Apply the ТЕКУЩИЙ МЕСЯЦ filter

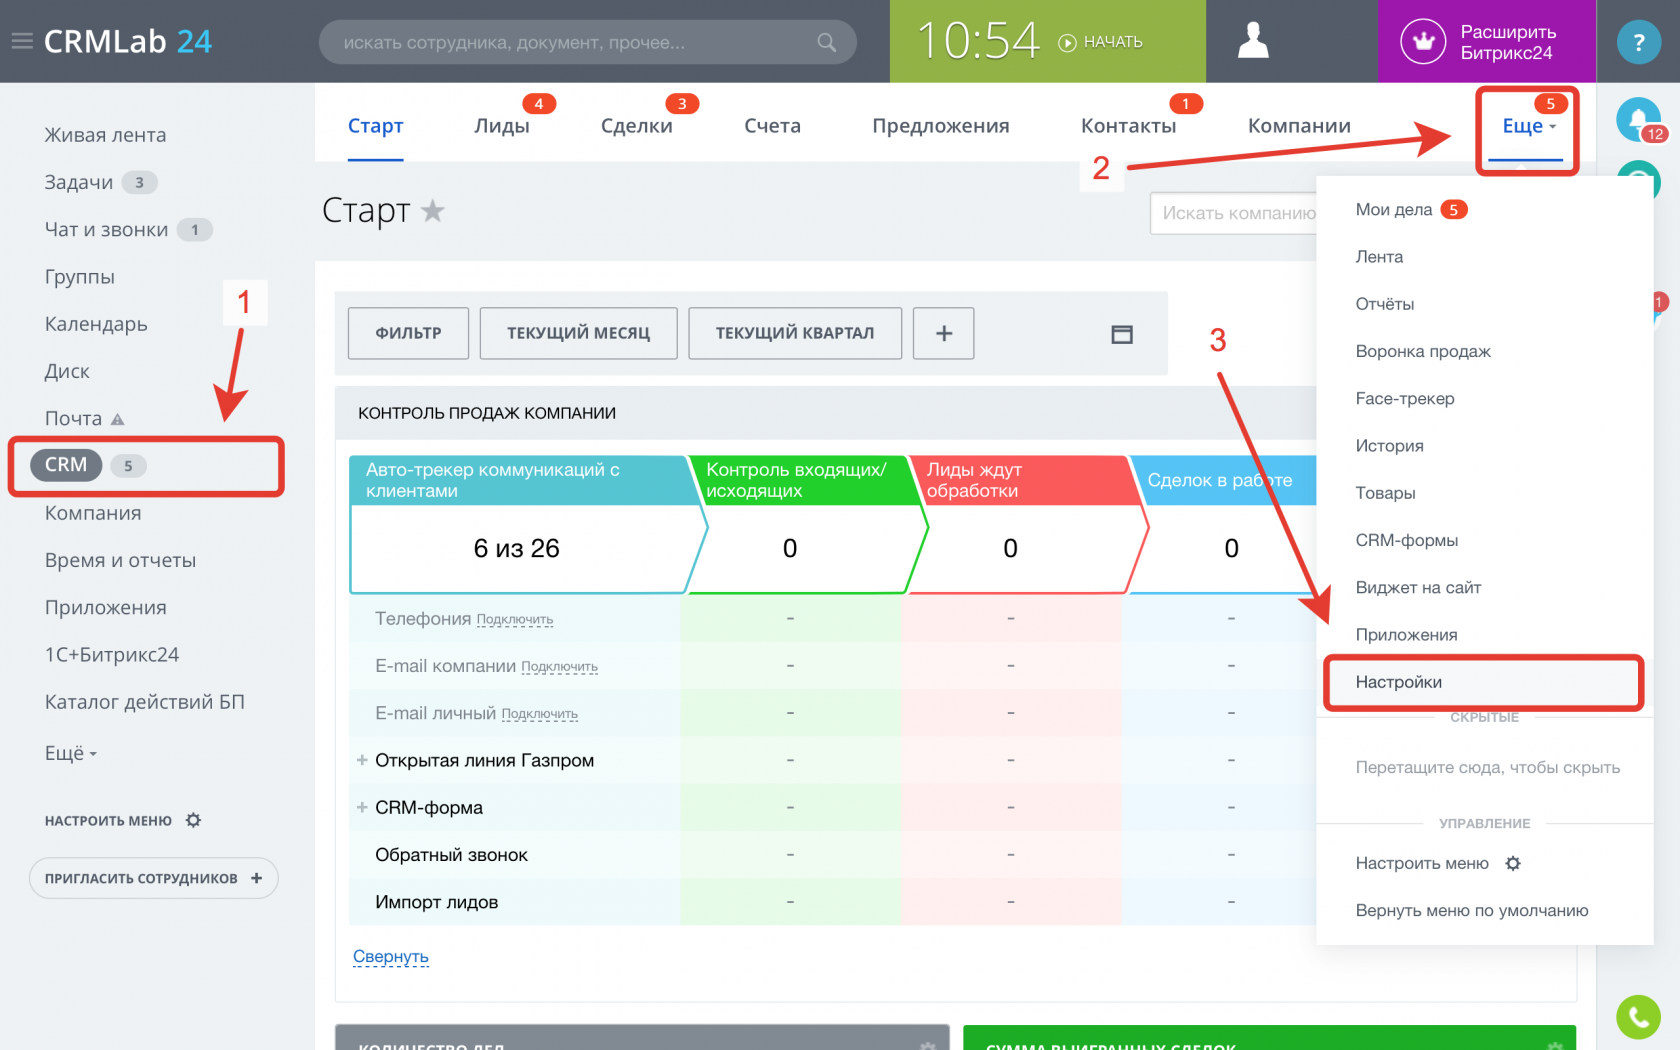tap(578, 333)
